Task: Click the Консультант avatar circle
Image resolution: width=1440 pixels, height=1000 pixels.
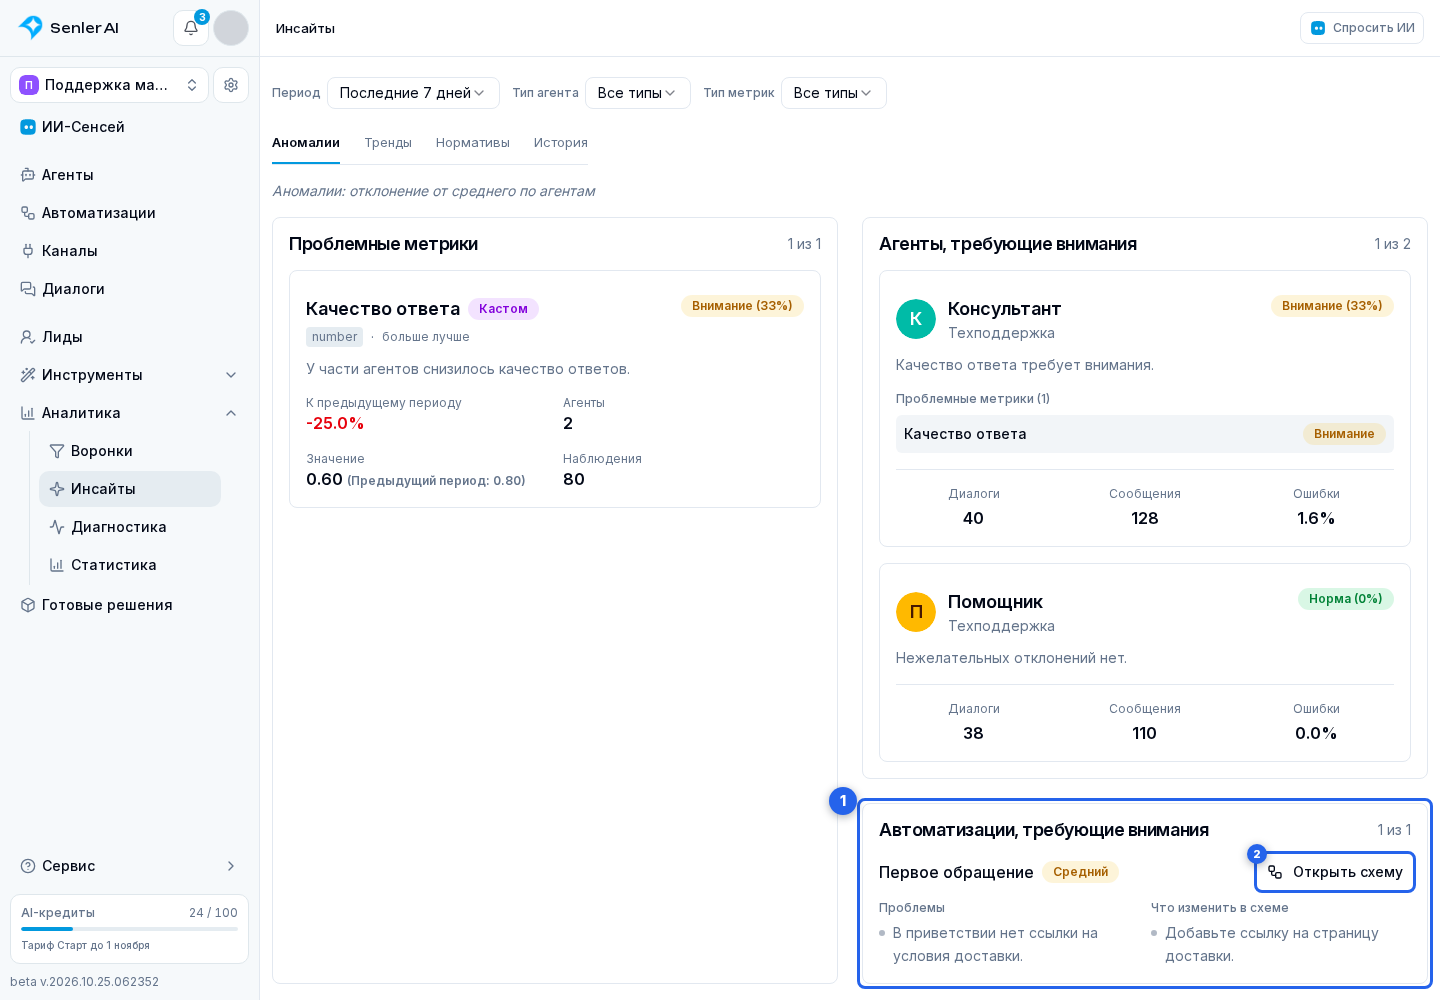Action: [x=916, y=319]
